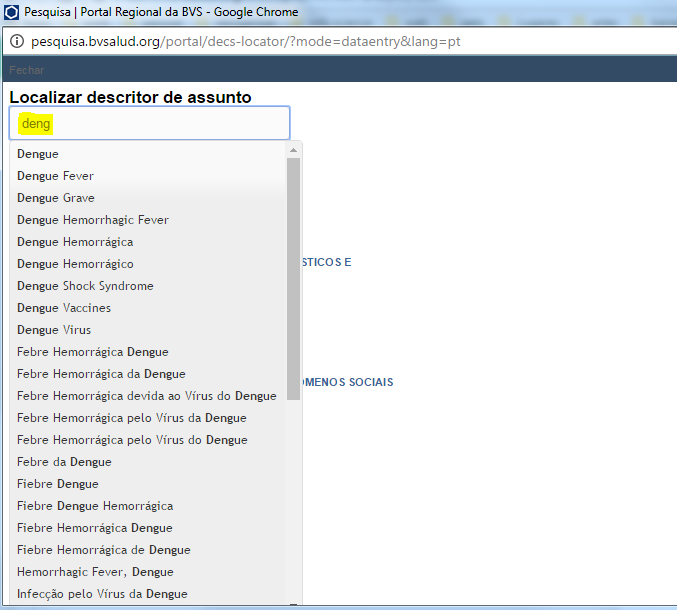The height and width of the screenshot is (610, 677).
Task: Click the Chrome window app icon
Action: [11, 12]
